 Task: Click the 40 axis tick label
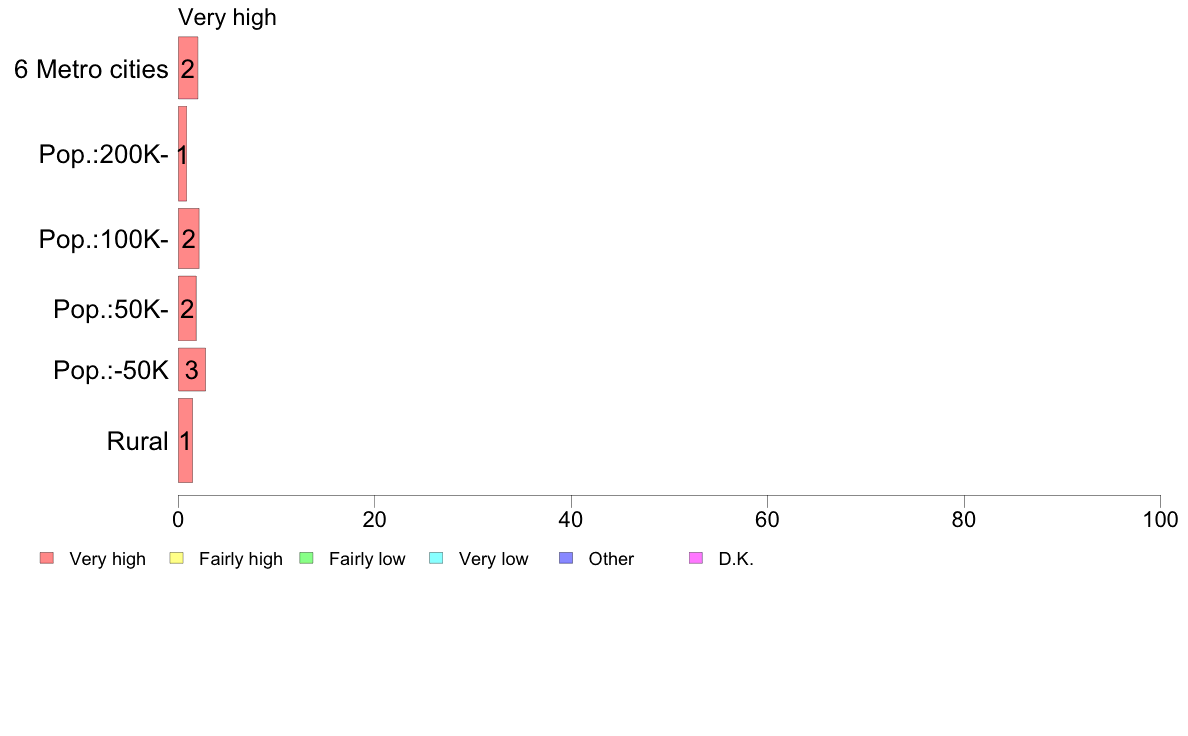[571, 519]
